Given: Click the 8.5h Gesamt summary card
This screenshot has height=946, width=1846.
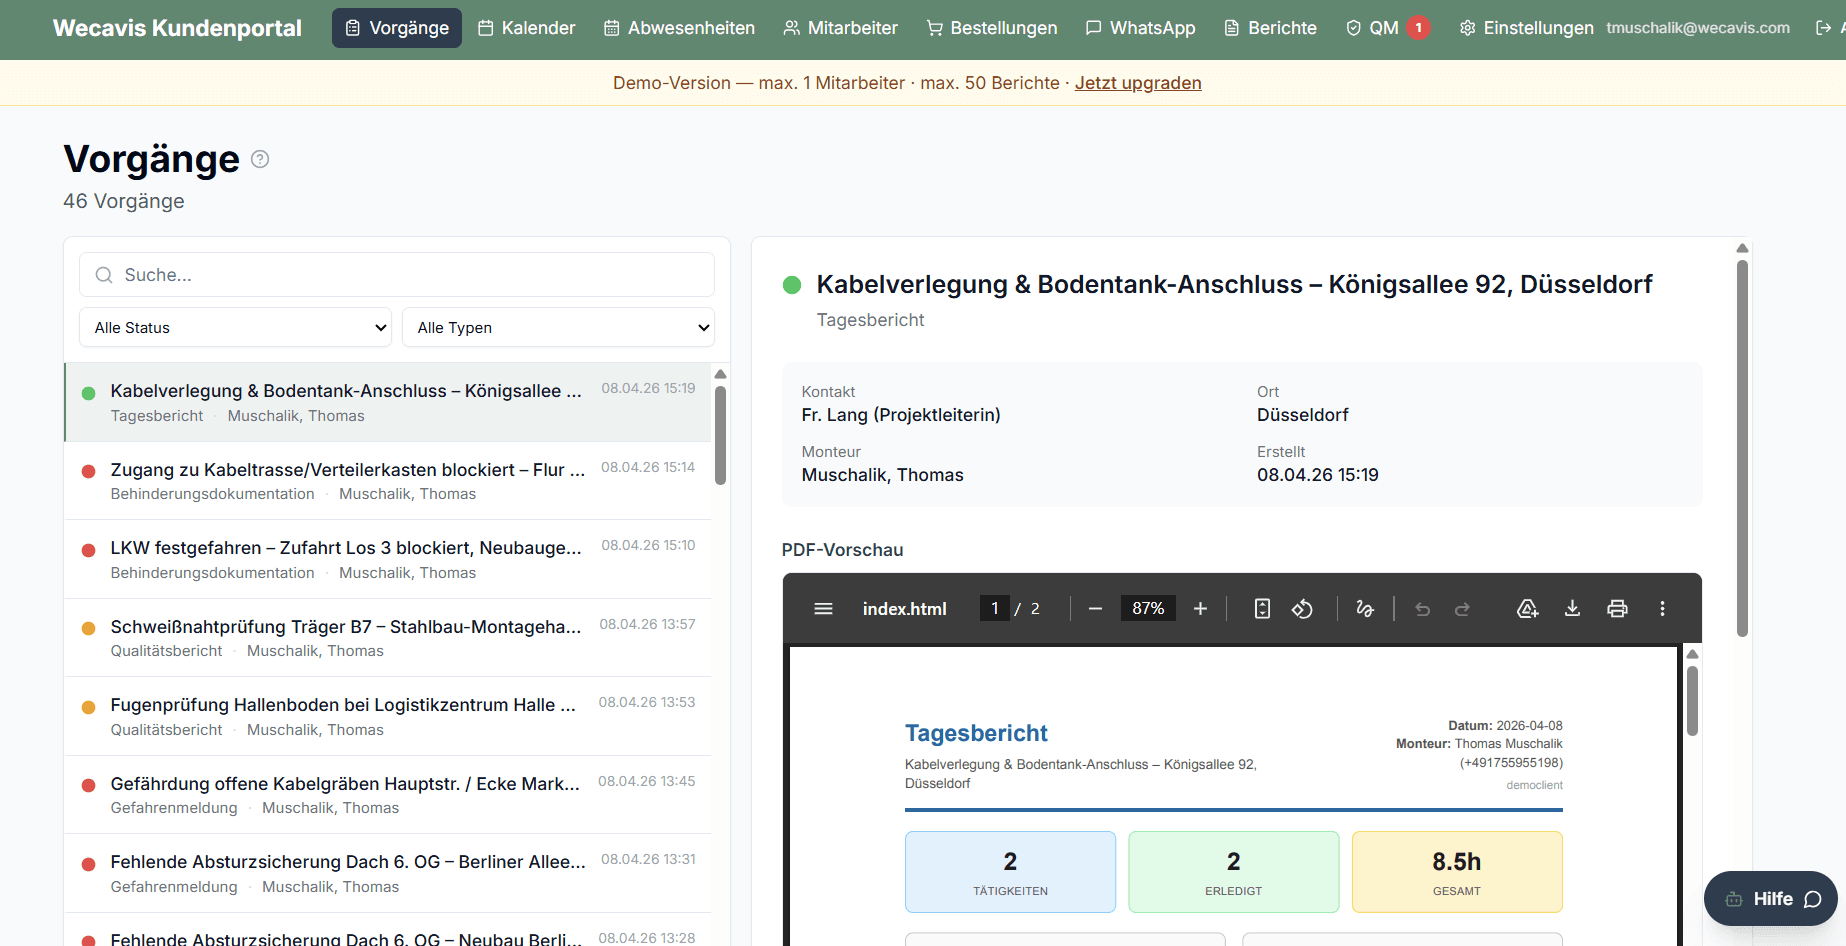Looking at the screenshot, I should [x=1456, y=872].
